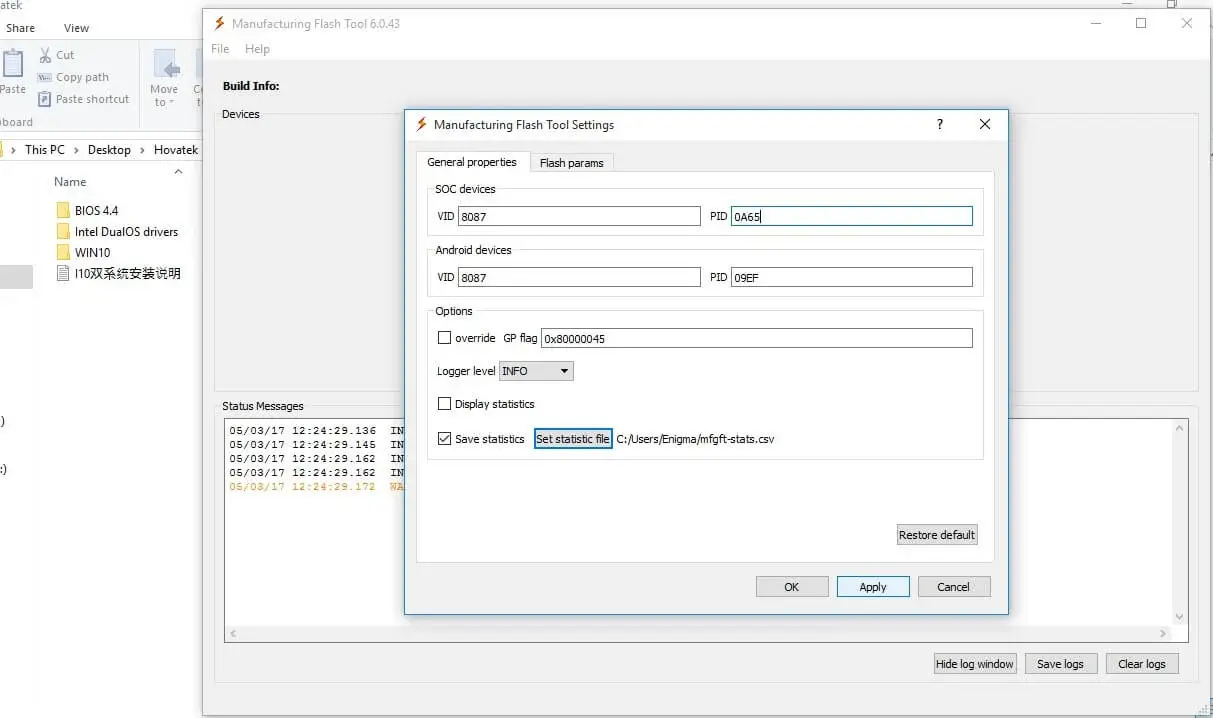Switch to the Flash params tab
The image size is (1213, 718).
(572, 162)
